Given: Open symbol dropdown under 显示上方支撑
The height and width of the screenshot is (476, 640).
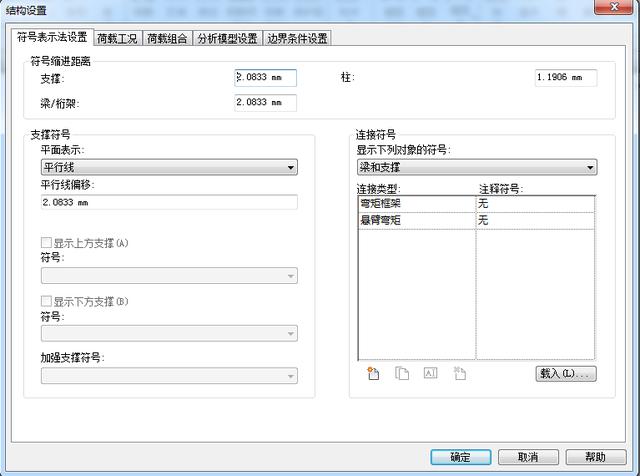Looking at the screenshot, I should pos(169,276).
